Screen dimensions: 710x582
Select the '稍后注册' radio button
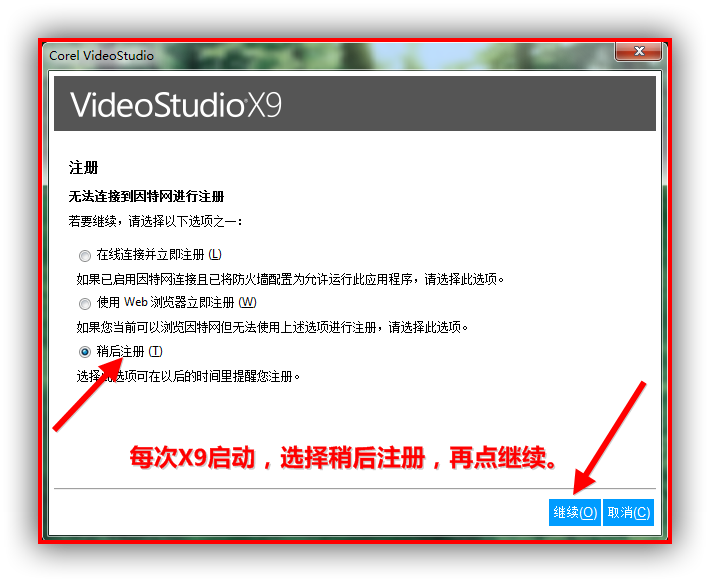[85, 352]
